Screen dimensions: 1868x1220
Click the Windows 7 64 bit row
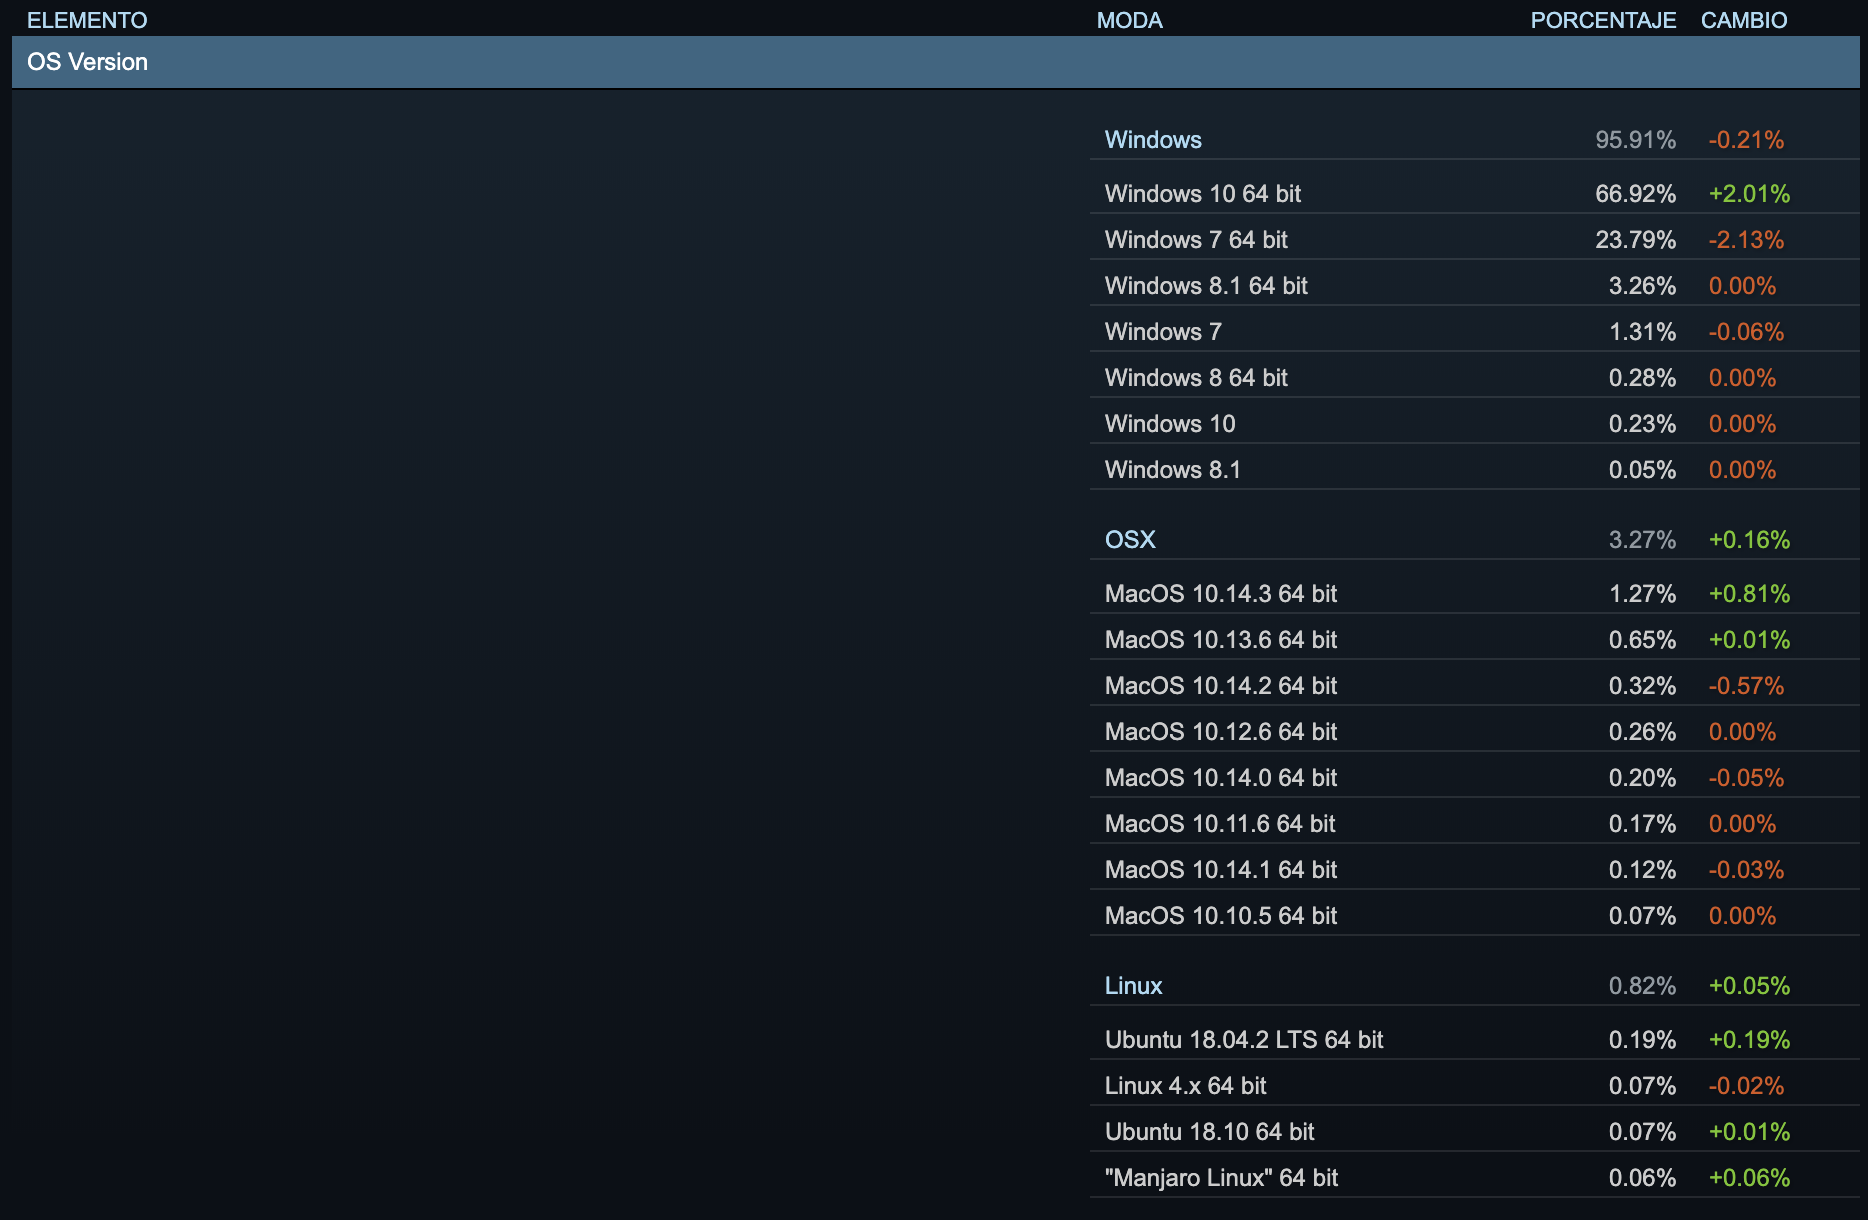click(x=1474, y=240)
